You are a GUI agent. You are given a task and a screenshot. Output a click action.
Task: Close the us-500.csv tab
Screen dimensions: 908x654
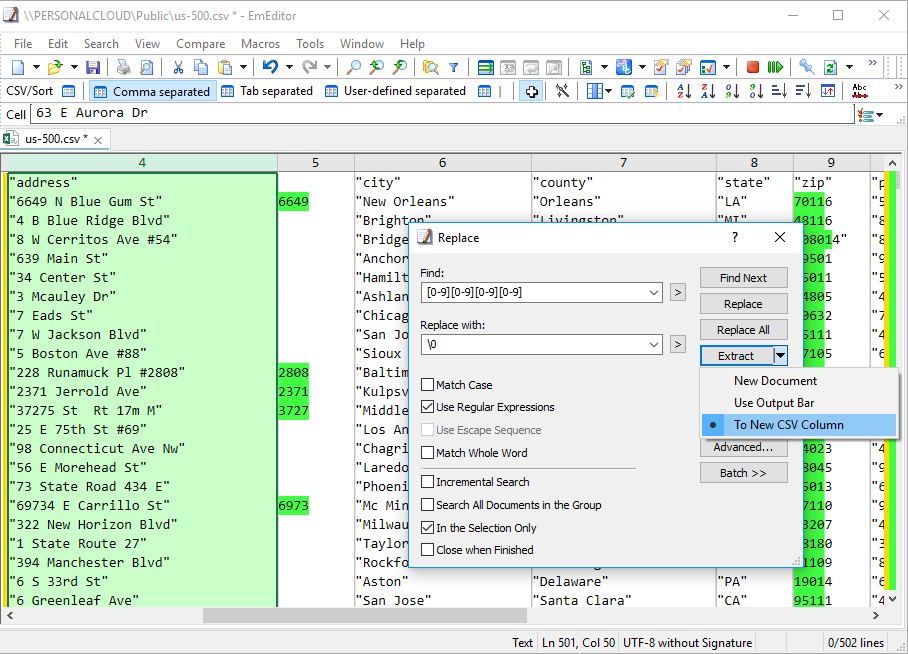pos(98,140)
